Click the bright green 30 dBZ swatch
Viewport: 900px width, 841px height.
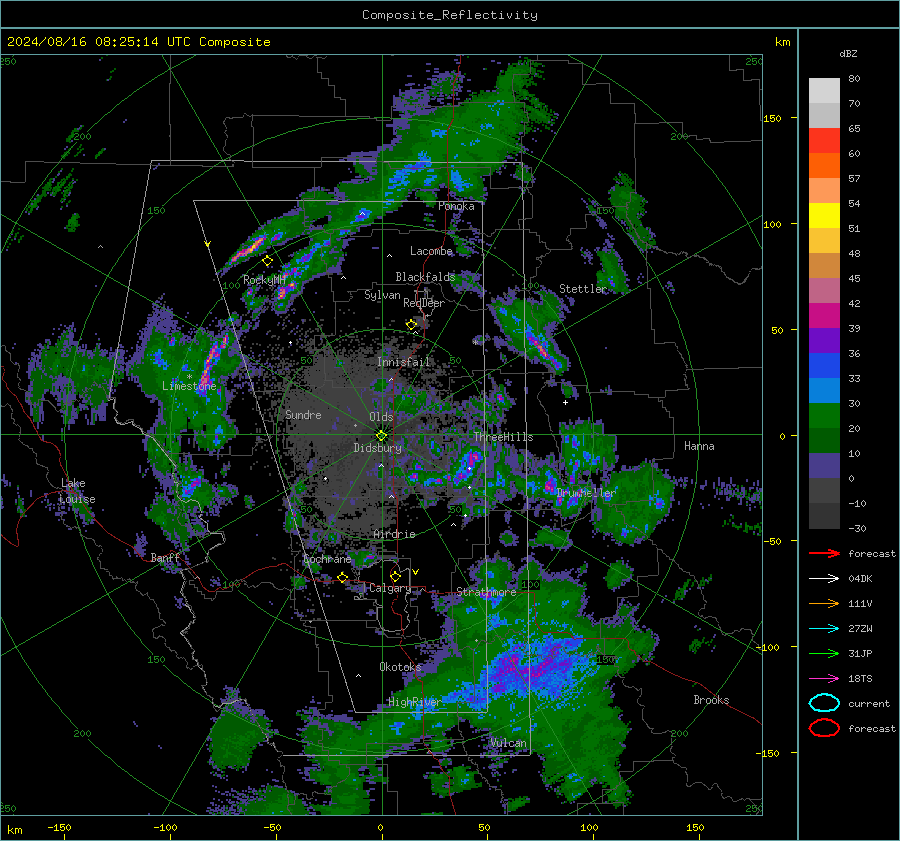[x=824, y=416]
